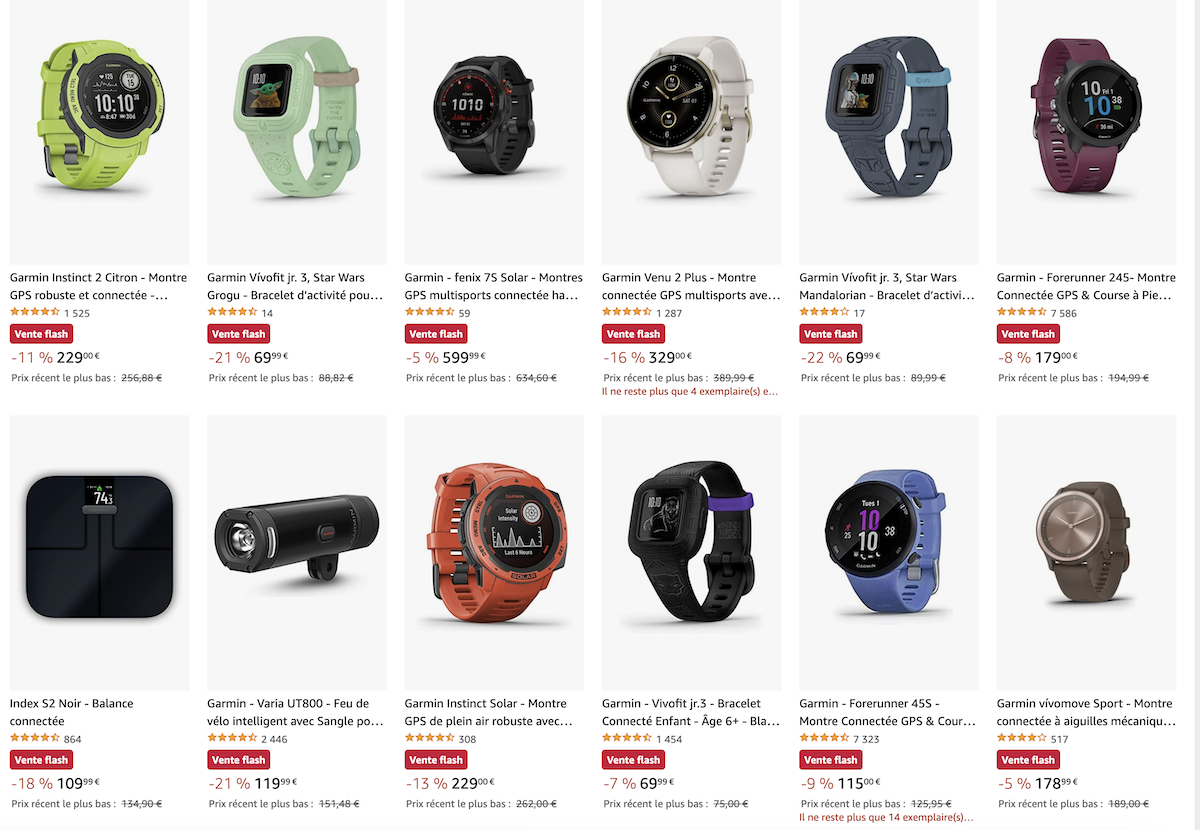Click the blue Forerunner 45S watch image
The width and height of the screenshot is (1200, 830).
point(889,552)
